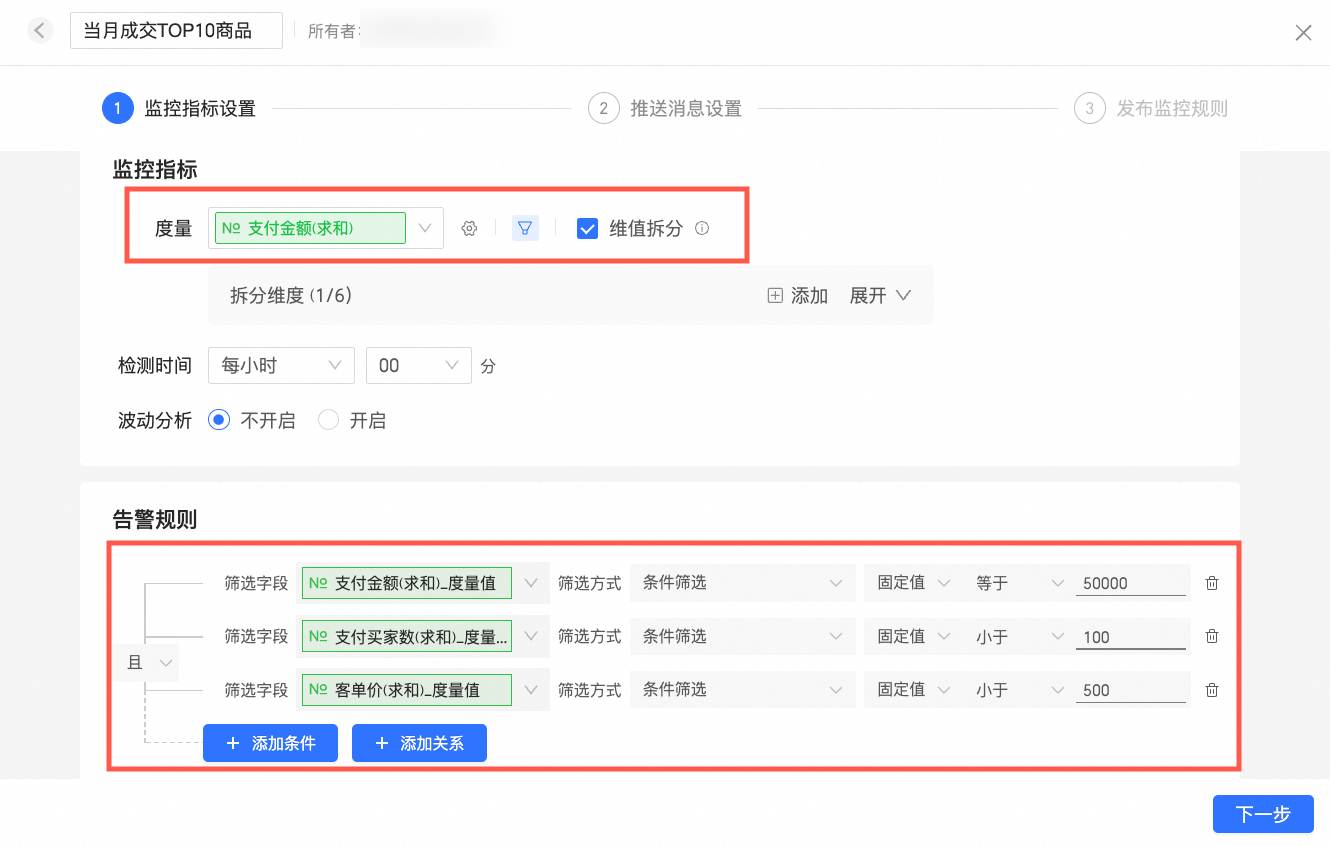Delete the 支付买家数 condition row
The image size is (1330, 846).
pyautogui.click(x=1212, y=636)
